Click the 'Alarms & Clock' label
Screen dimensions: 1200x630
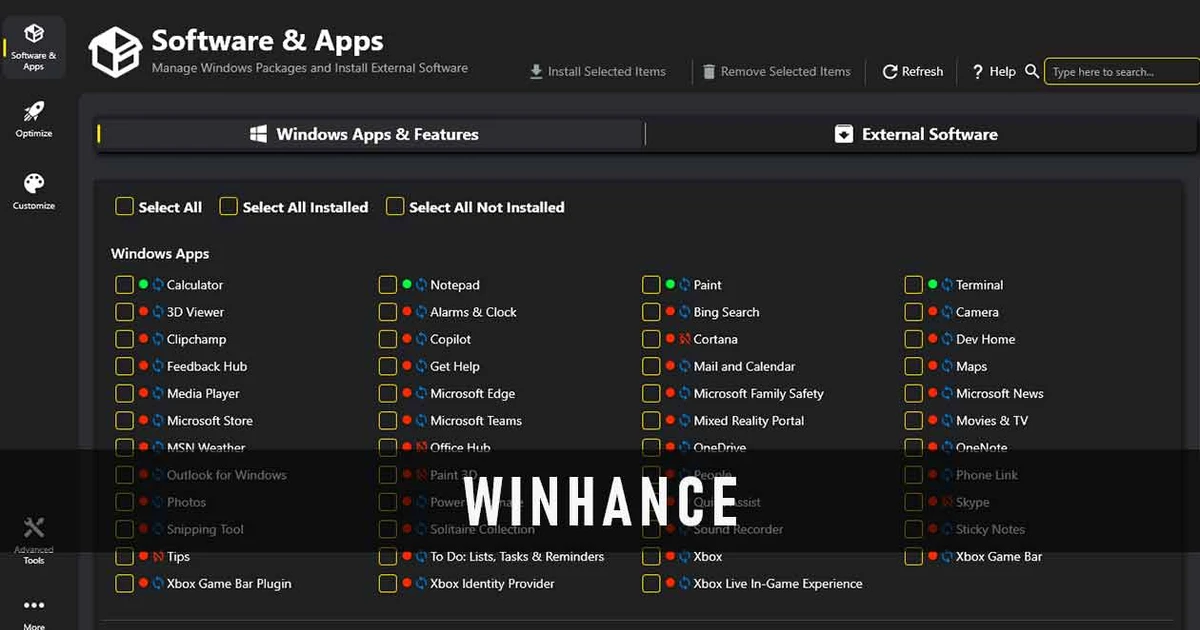[x=473, y=312]
